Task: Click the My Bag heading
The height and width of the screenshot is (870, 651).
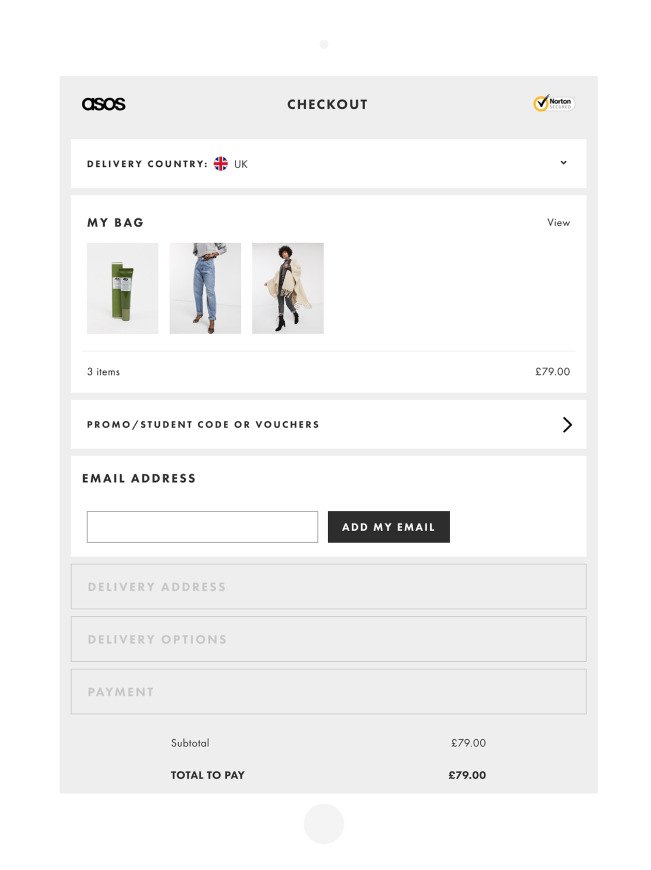Action: [x=115, y=222]
